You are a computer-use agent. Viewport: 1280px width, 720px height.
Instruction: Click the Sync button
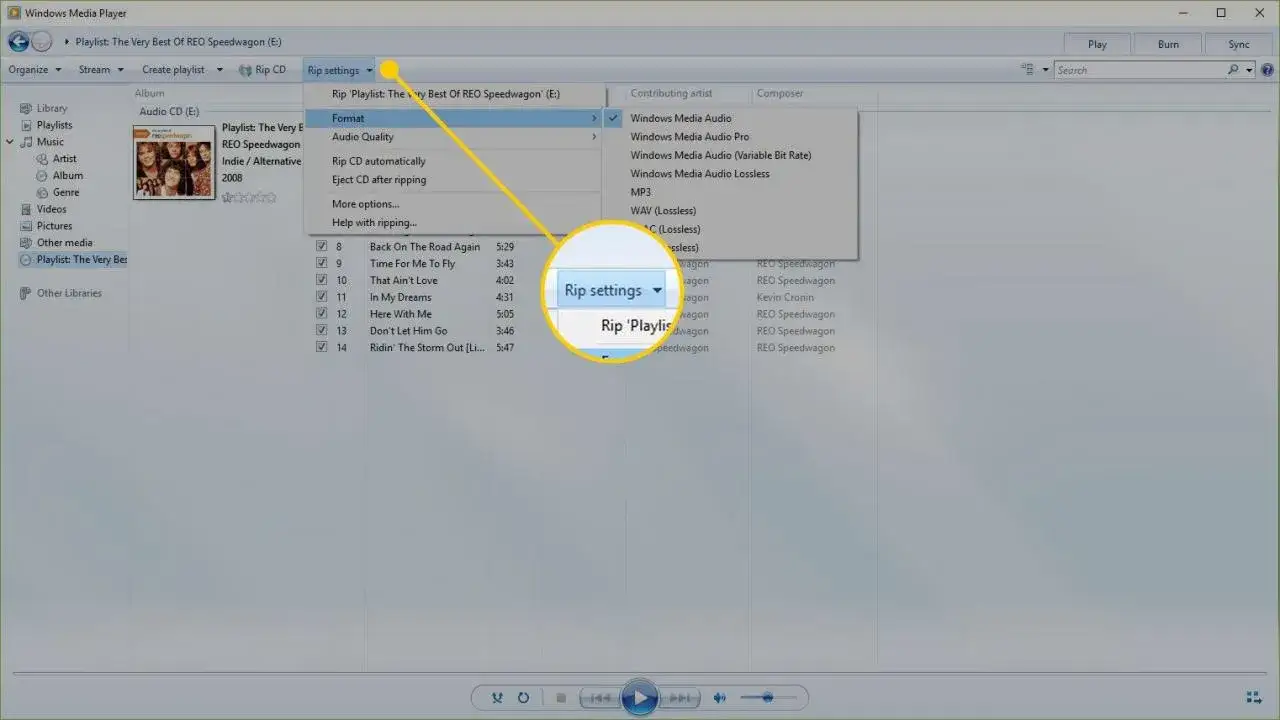[x=1238, y=44]
